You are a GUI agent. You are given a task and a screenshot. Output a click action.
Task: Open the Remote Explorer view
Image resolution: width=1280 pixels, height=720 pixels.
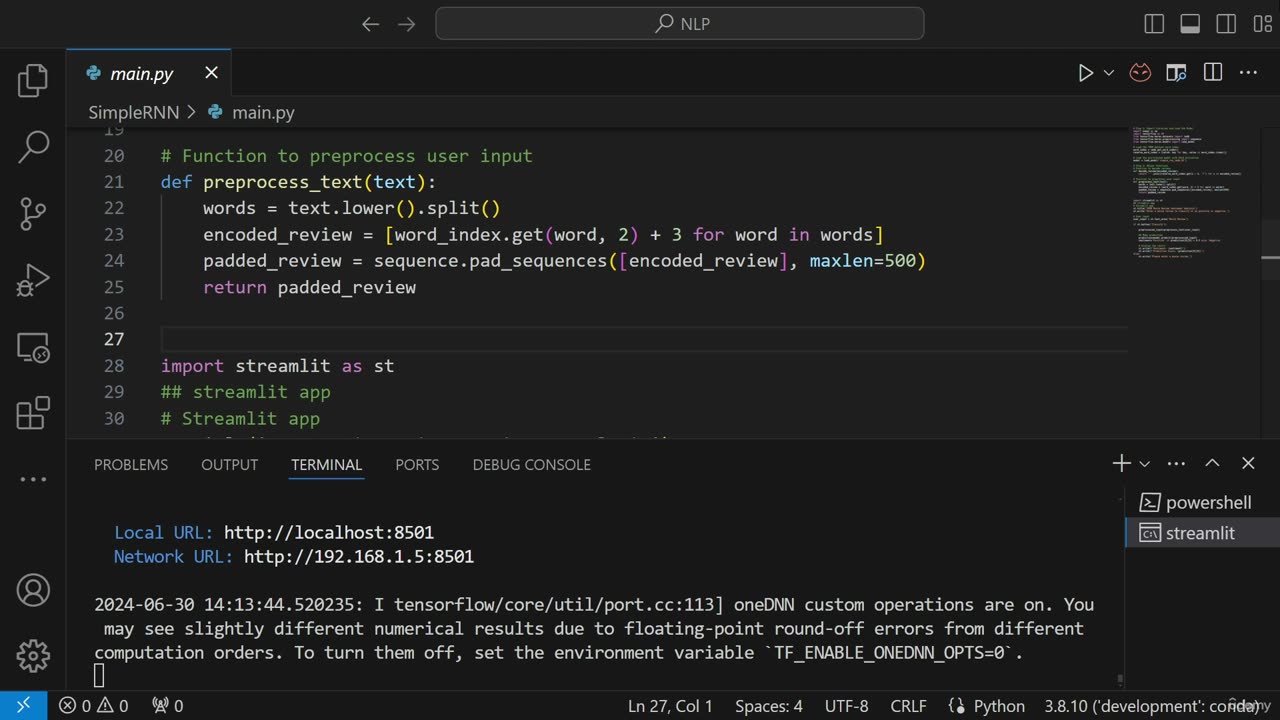[x=33, y=347]
